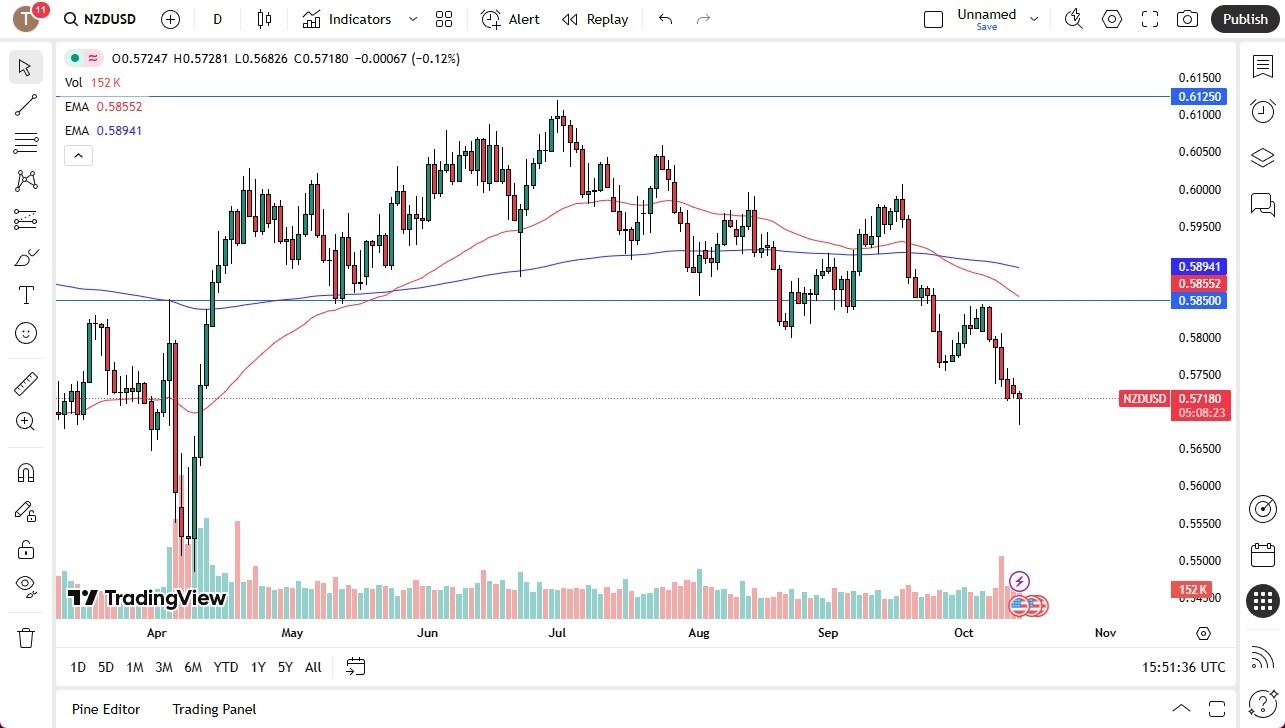Expand the Indicators dropdown arrow
The height and width of the screenshot is (728, 1285).
click(x=411, y=19)
